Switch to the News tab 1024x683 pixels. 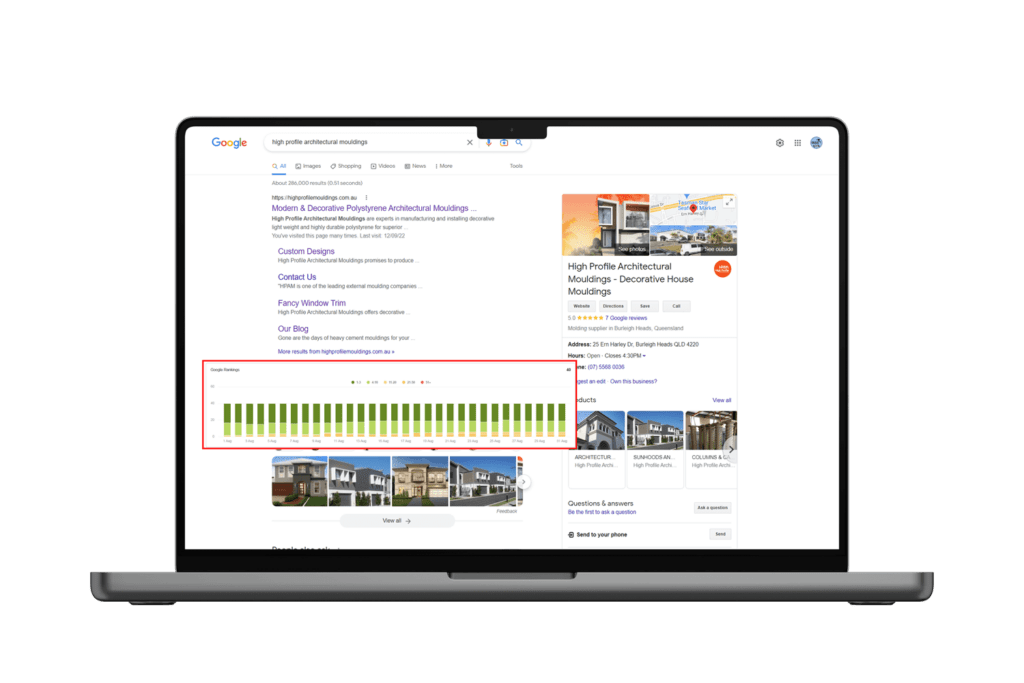pos(415,167)
